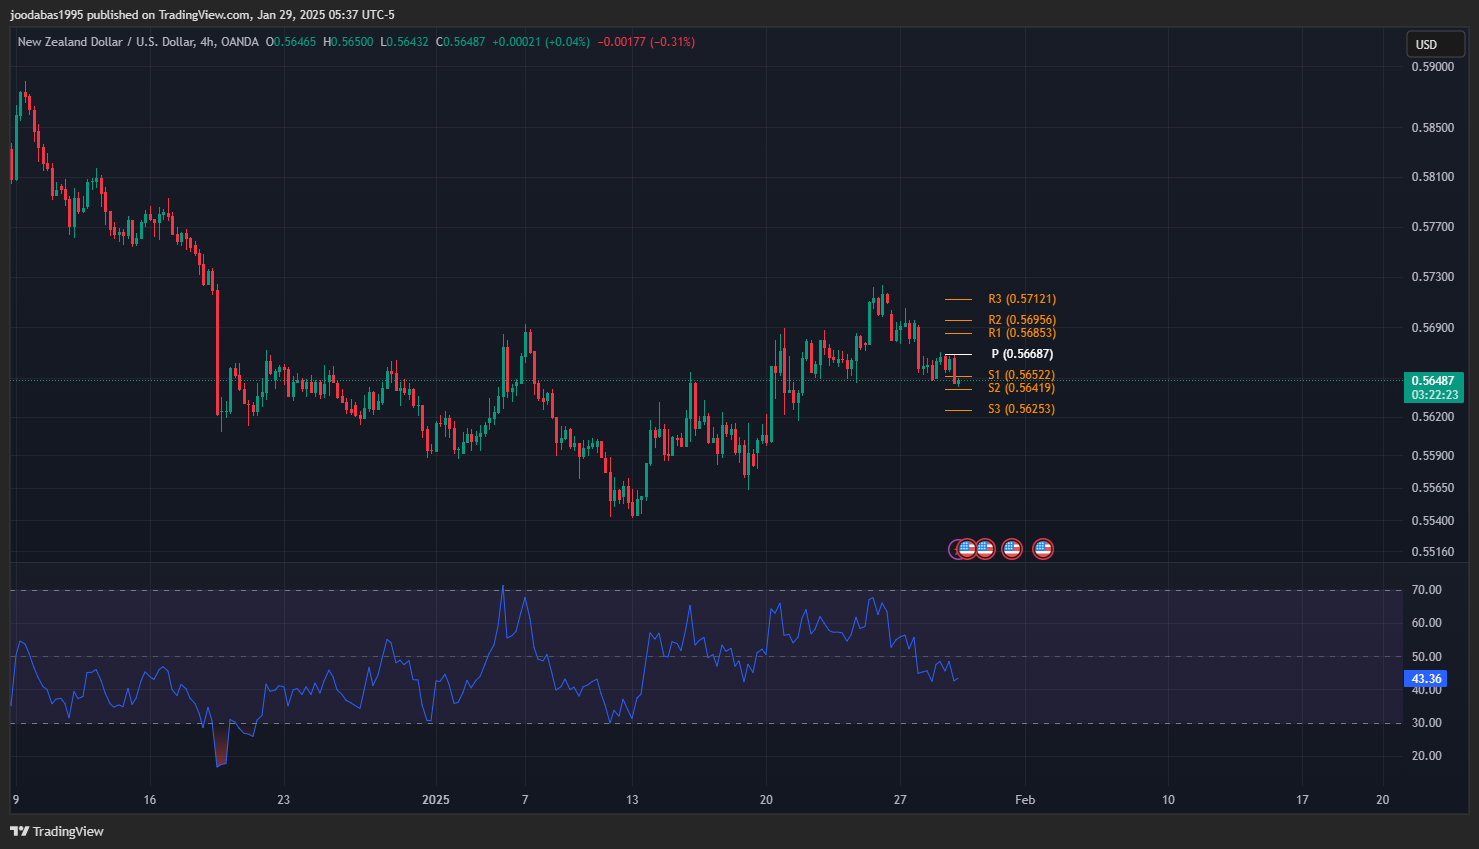Click the 03:22:23 bar countdown
This screenshot has height=849, width=1479.
click(1433, 395)
